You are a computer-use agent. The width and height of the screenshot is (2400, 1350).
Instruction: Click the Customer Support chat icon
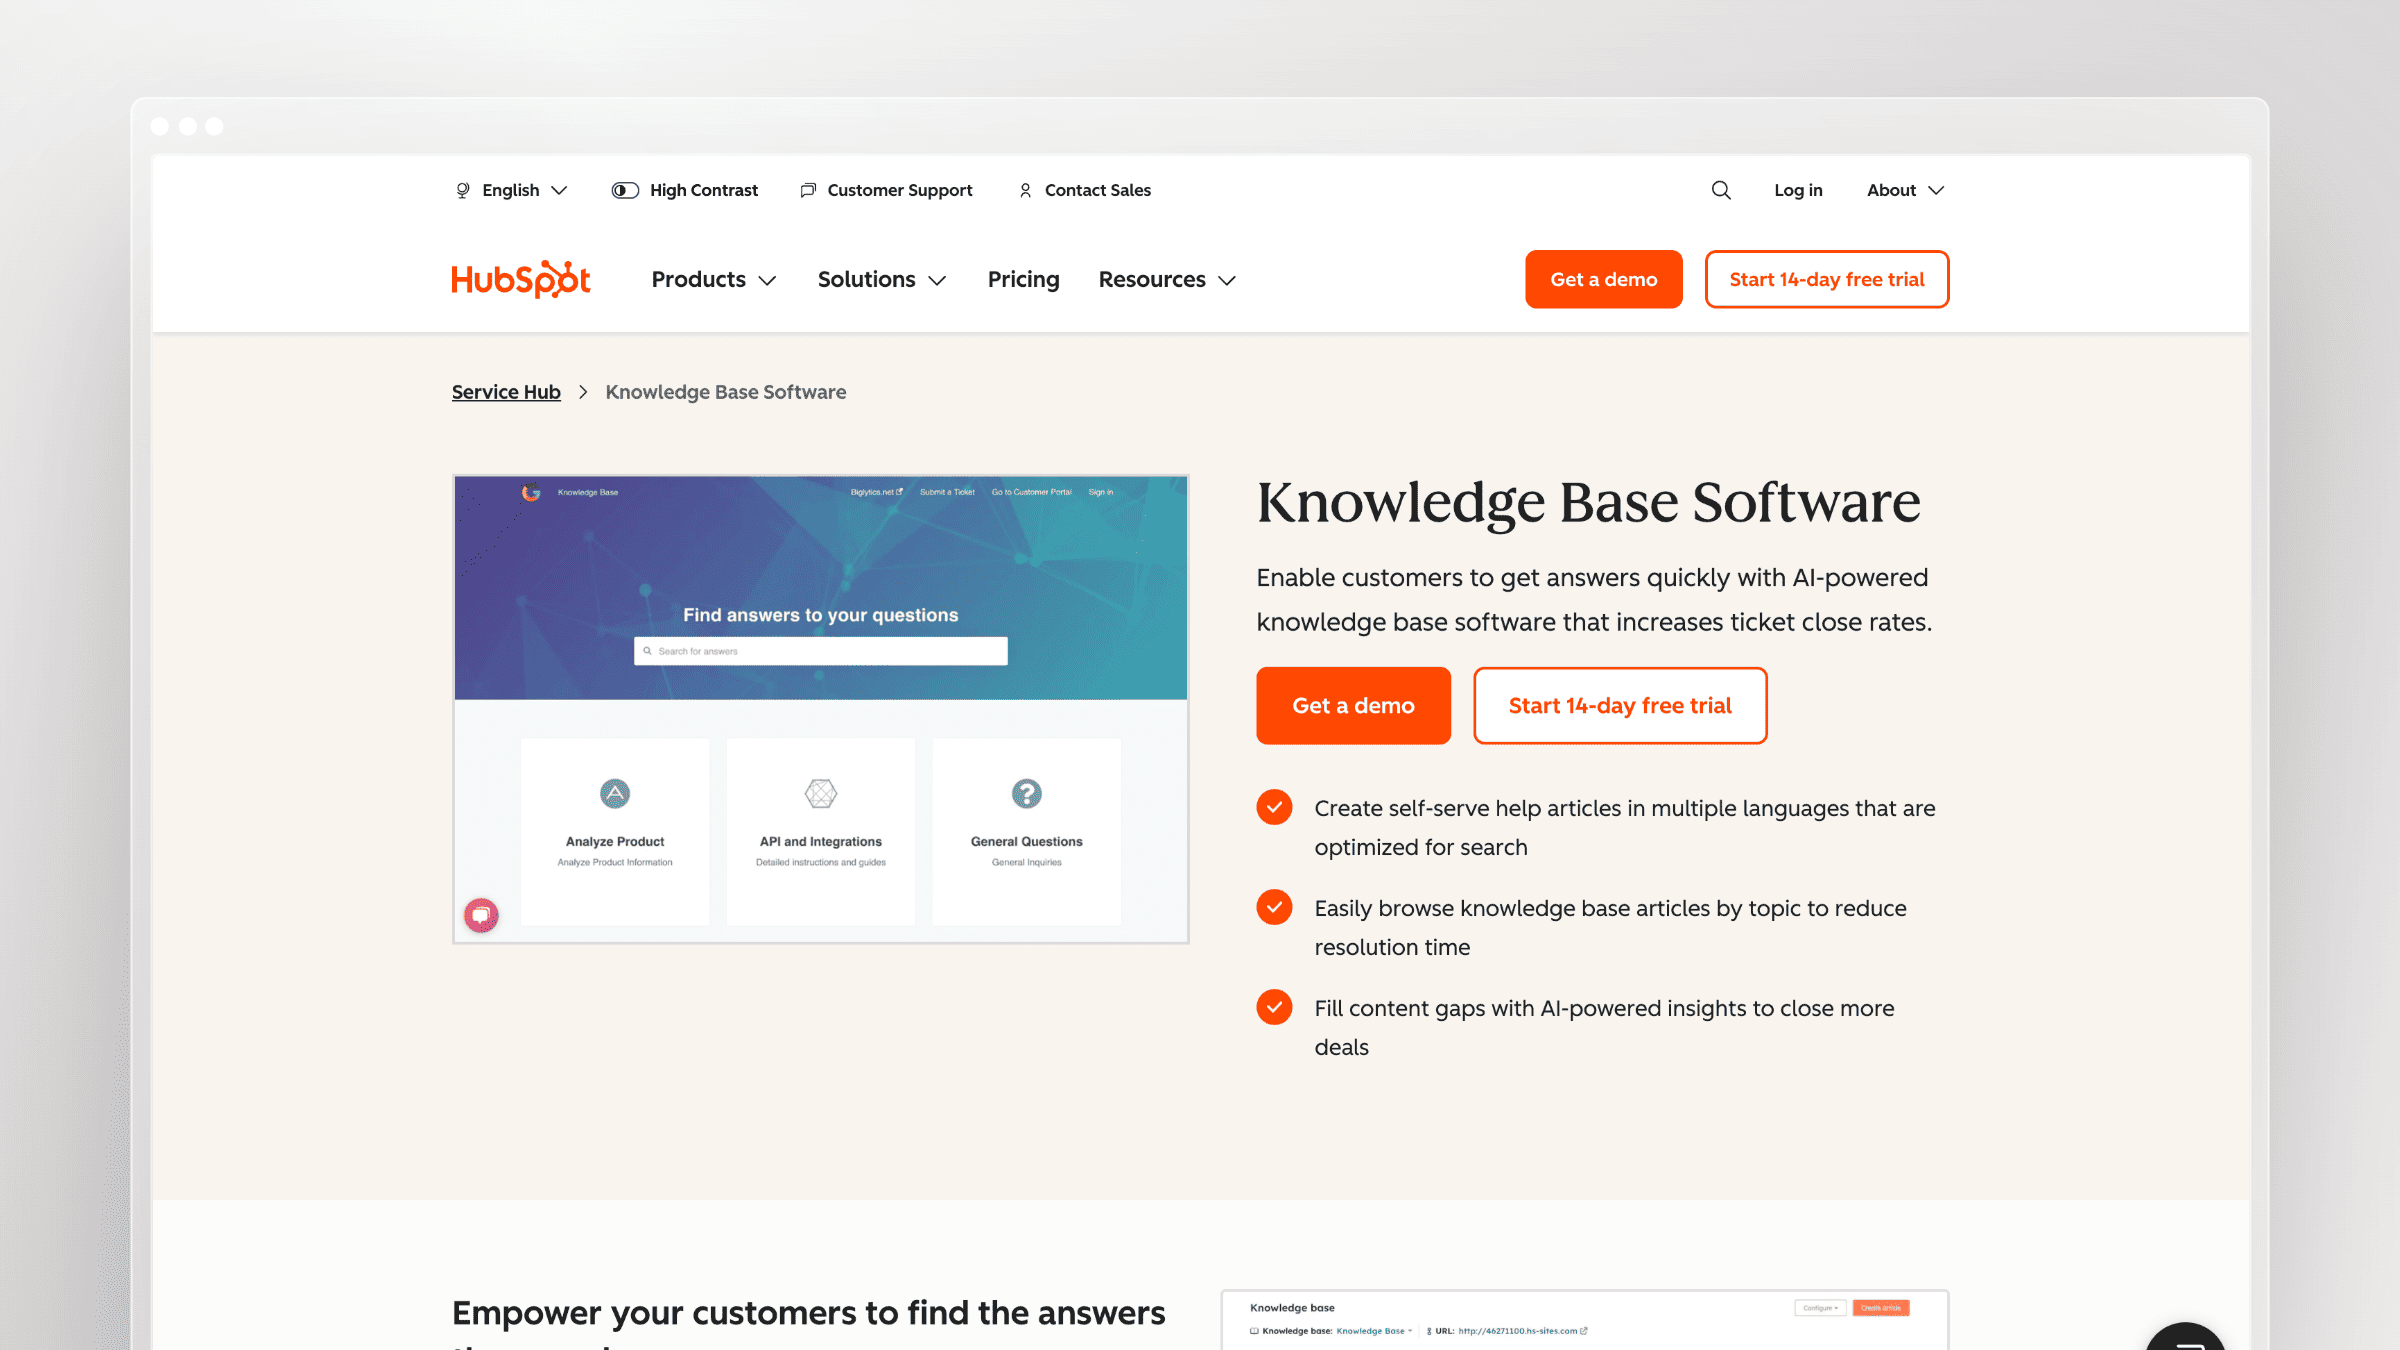(808, 190)
